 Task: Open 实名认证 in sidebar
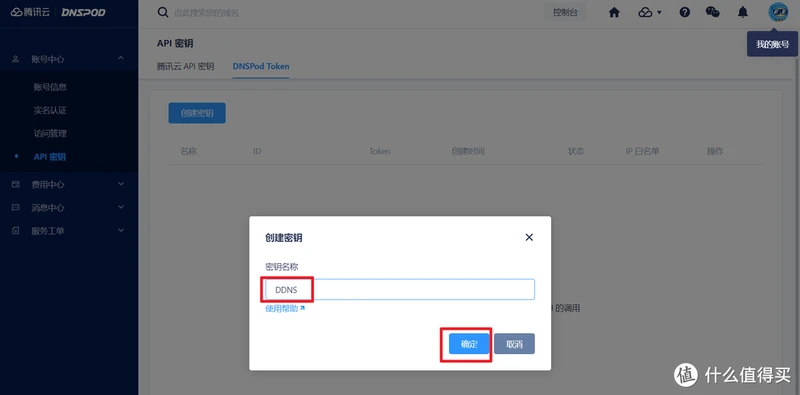point(50,110)
